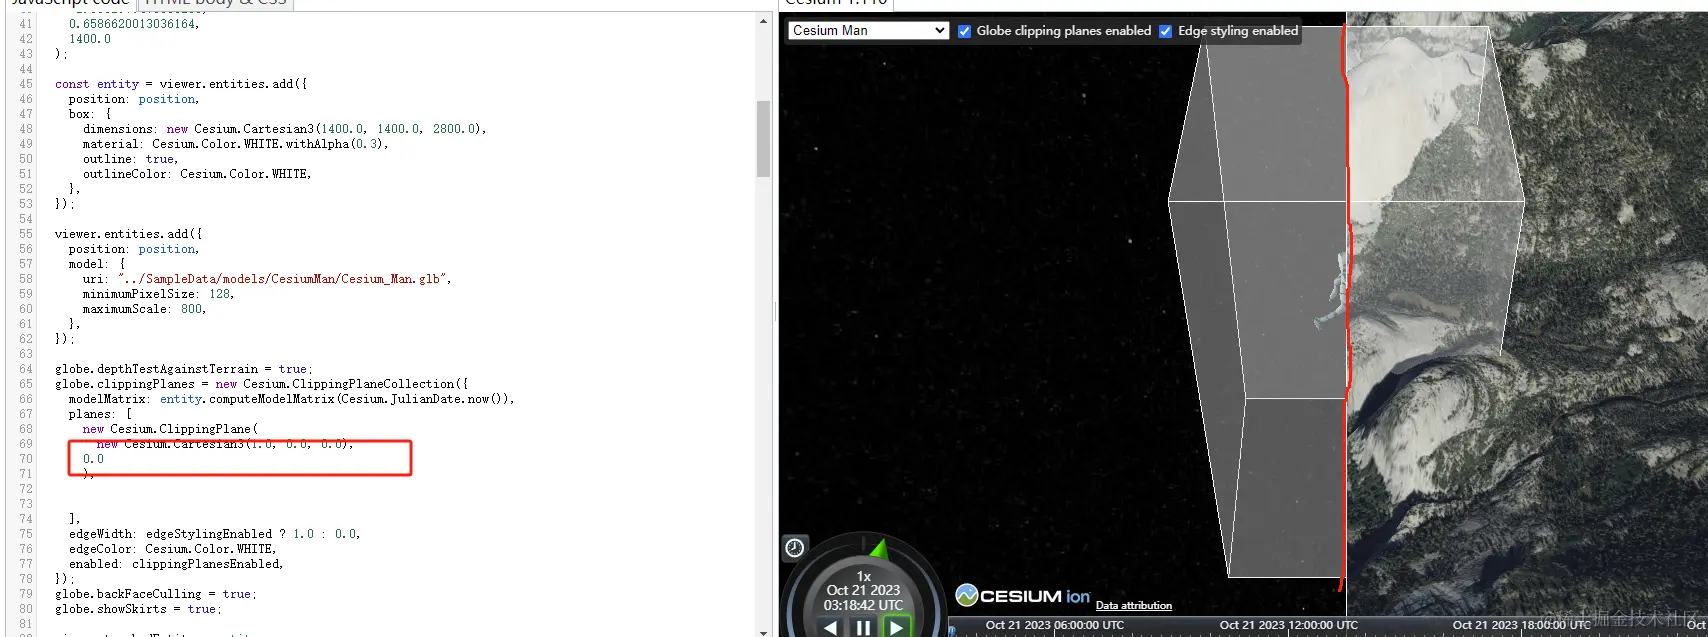Viewport: 1708px width, 637px height.
Task: Click the 'planes: [' line
Action: [100, 414]
